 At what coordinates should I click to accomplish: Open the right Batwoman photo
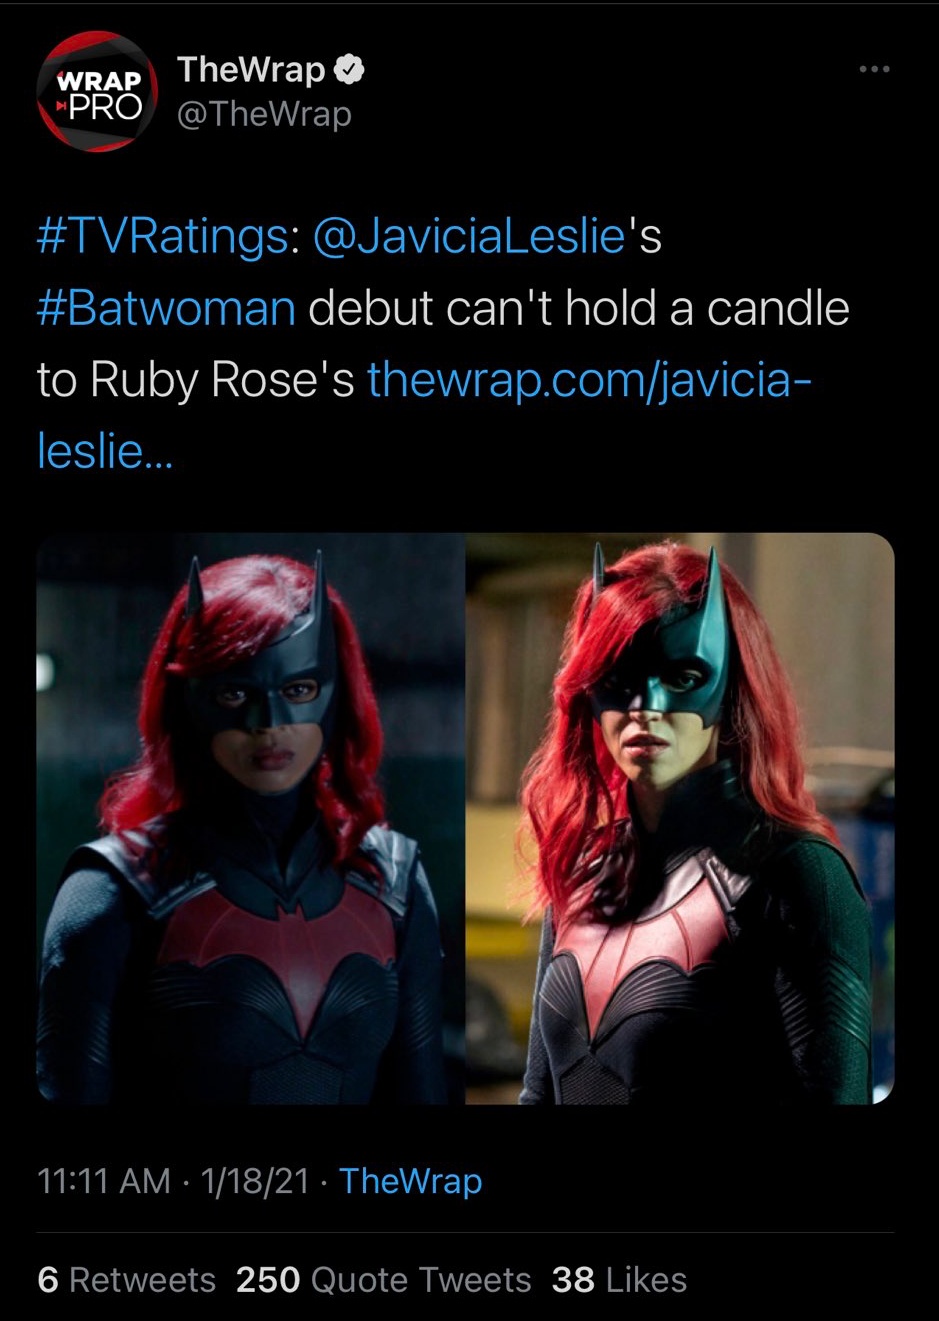pos(681,818)
